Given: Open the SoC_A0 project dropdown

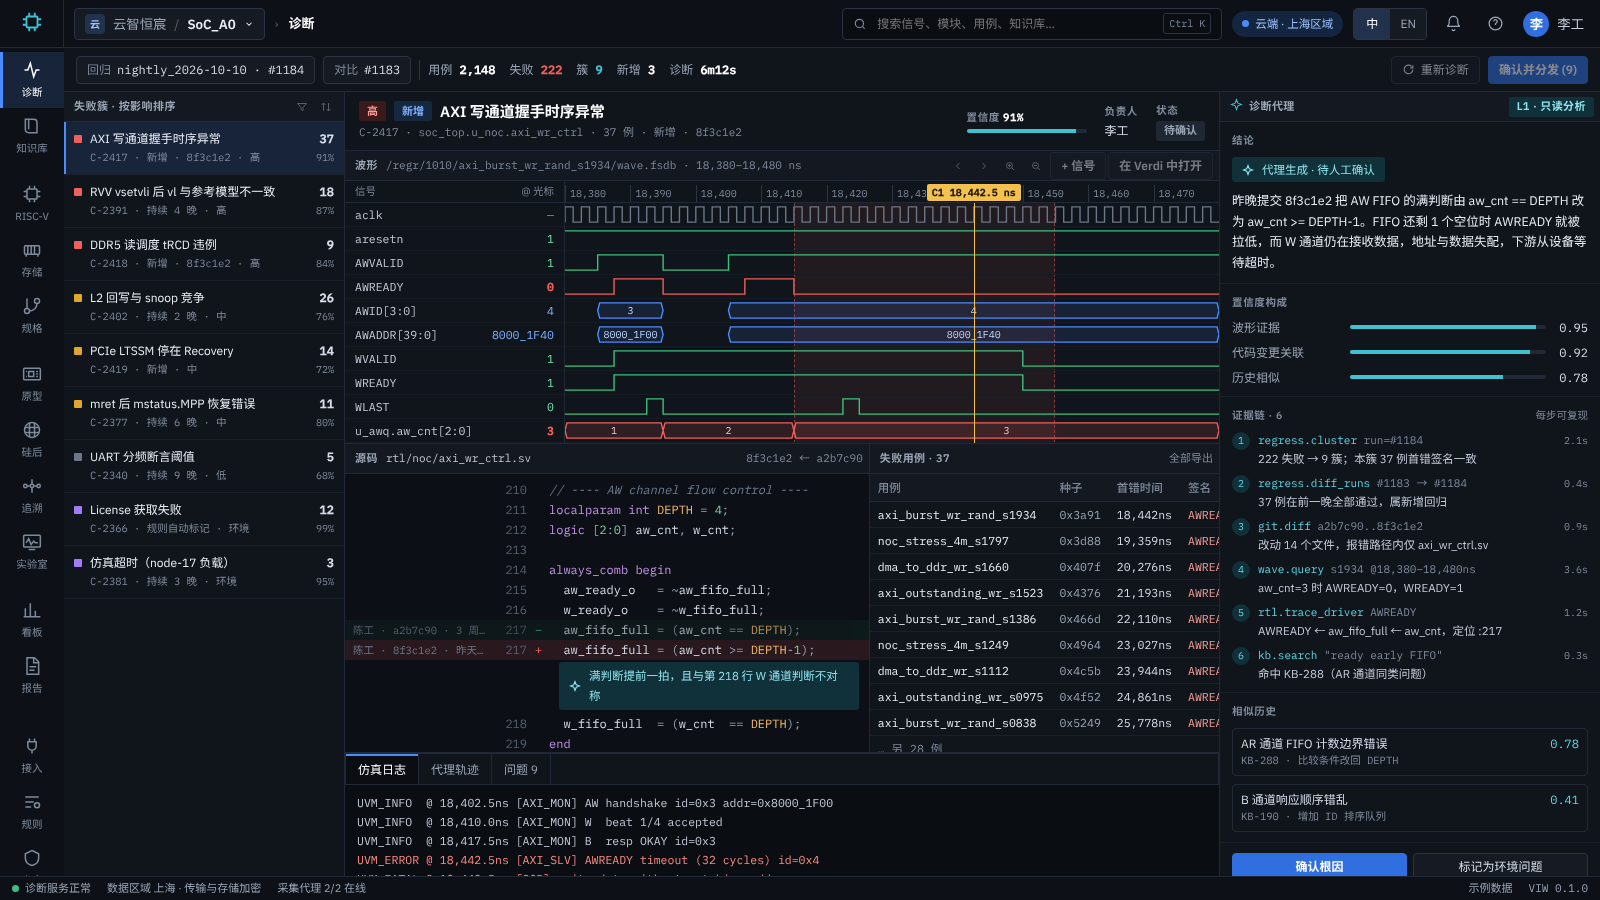Looking at the screenshot, I should click(x=169, y=24).
